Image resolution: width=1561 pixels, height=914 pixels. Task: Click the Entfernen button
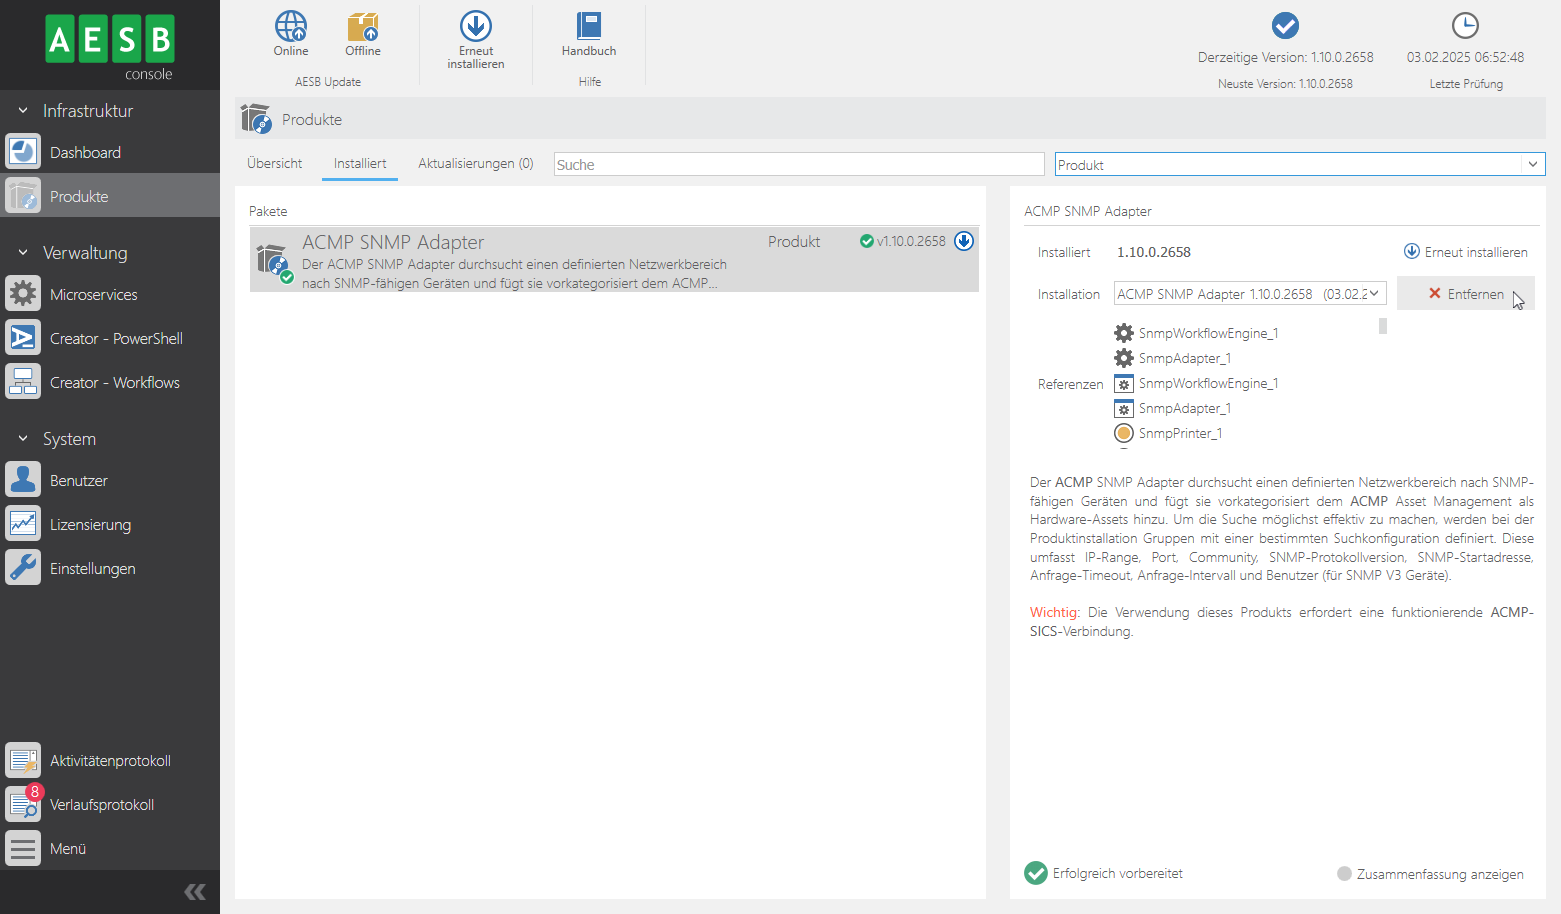click(x=1465, y=294)
